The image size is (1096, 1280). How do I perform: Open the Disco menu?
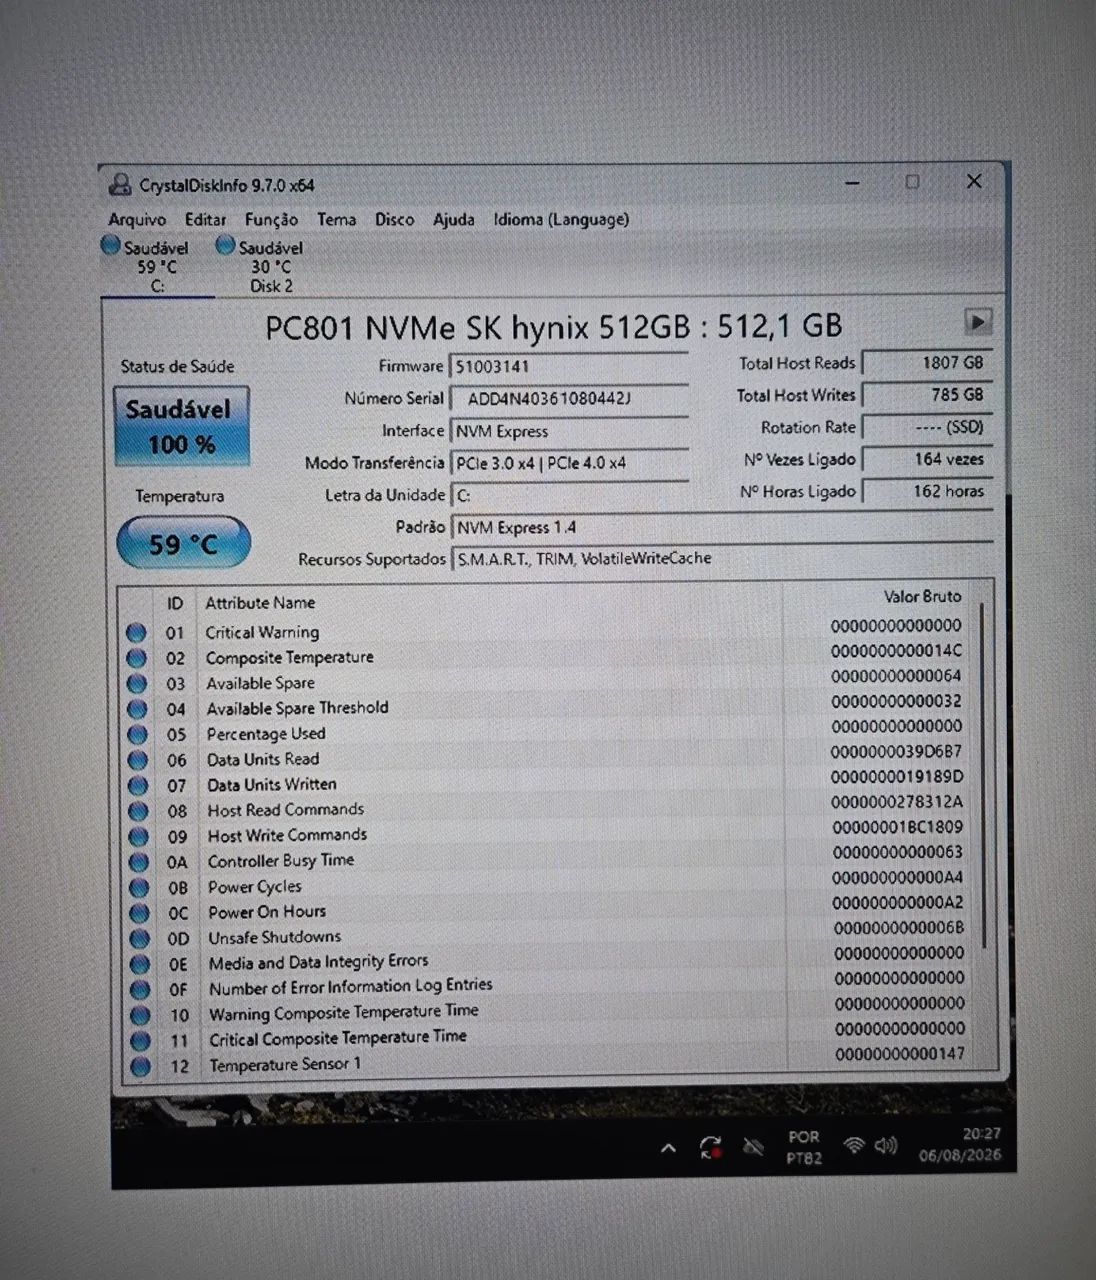pyautogui.click(x=394, y=219)
